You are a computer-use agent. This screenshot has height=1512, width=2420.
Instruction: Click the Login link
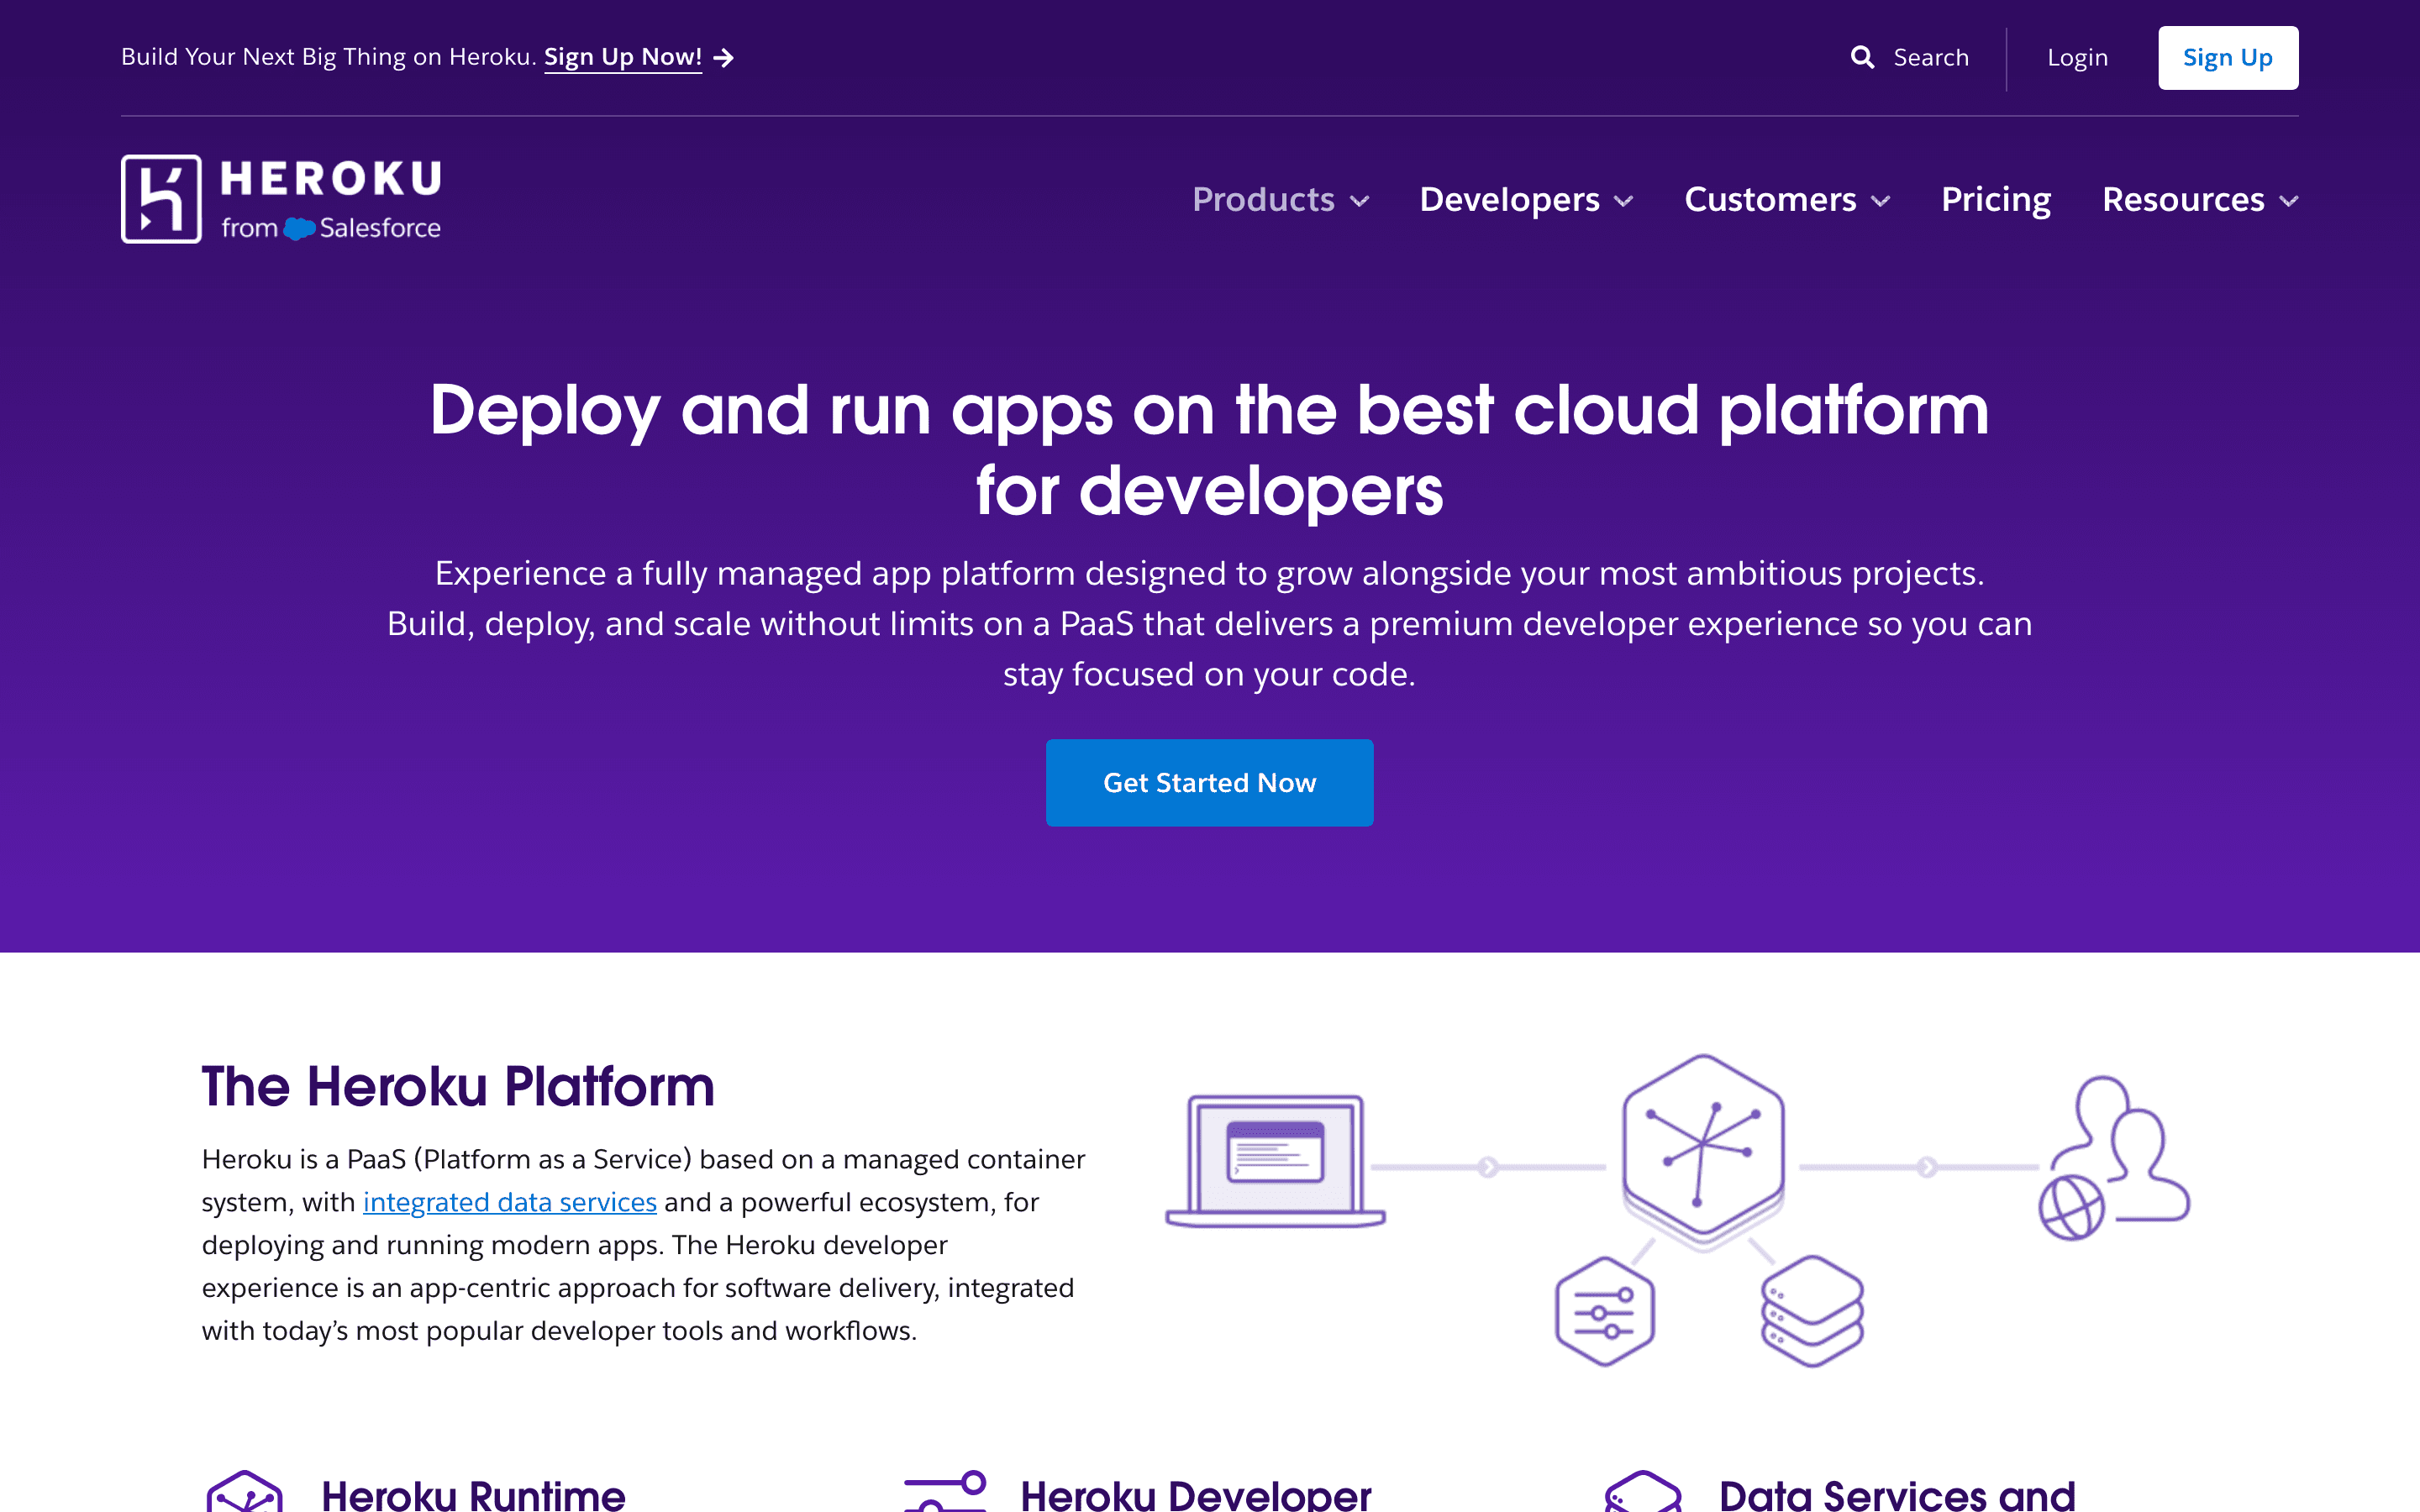click(x=2077, y=58)
